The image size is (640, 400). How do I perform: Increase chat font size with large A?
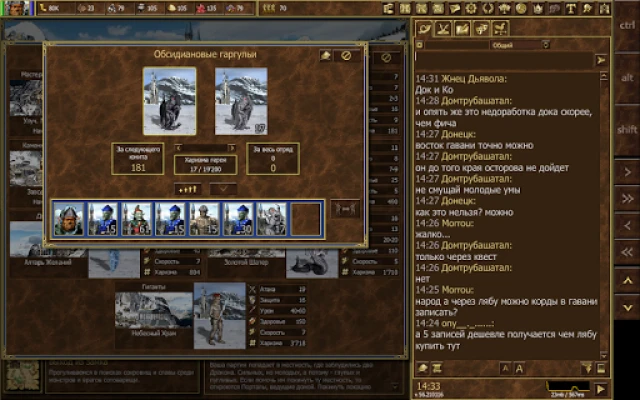[520, 369]
